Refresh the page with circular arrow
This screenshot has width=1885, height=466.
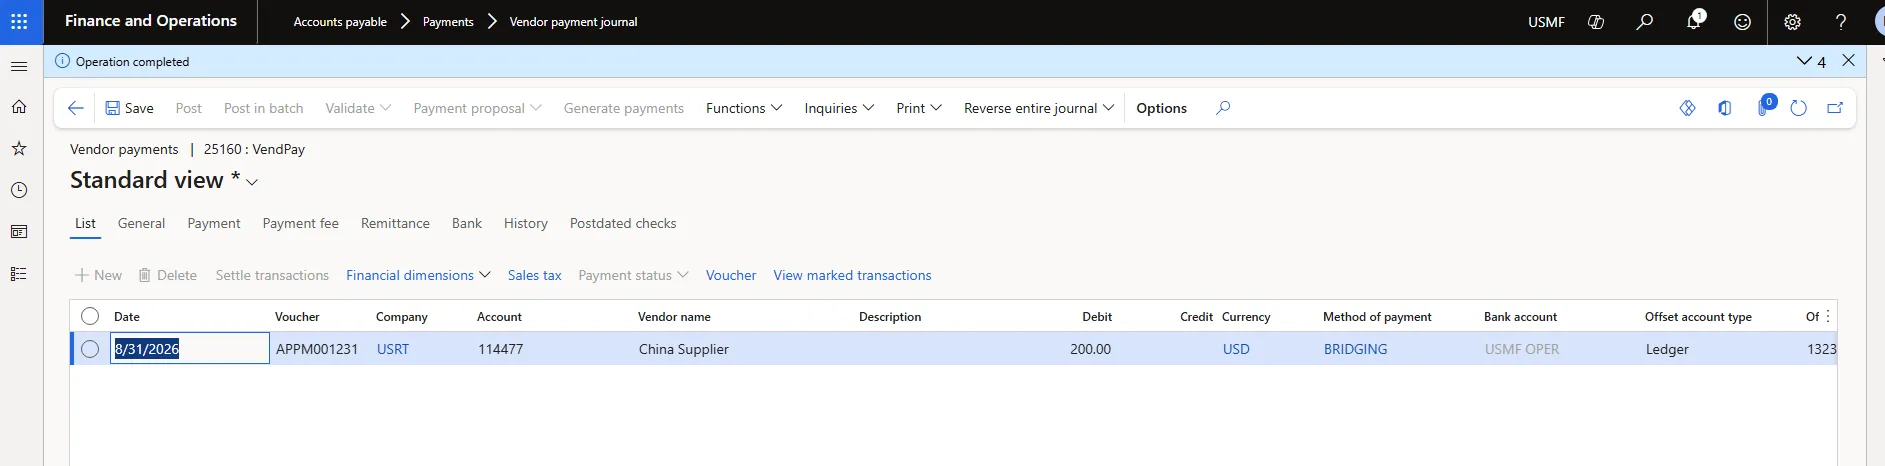[1799, 108]
